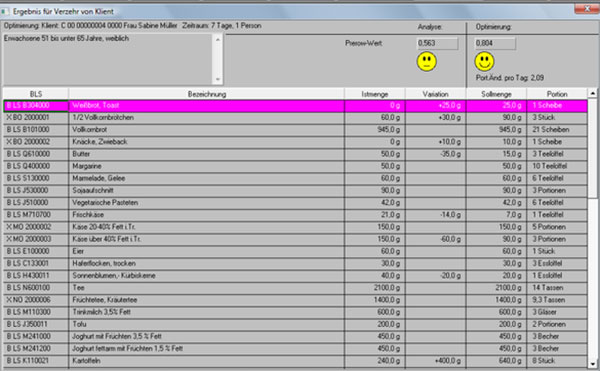The width and height of the screenshot is (600, 371).
Task: Click the Bezeichnung column header
Action: 207,94
